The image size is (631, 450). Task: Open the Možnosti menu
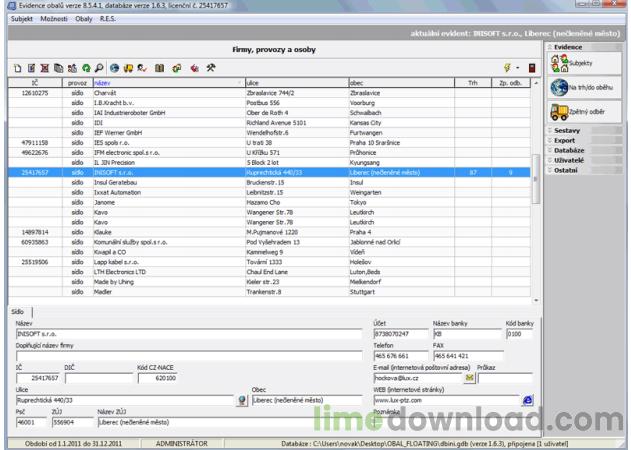click(x=54, y=19)
